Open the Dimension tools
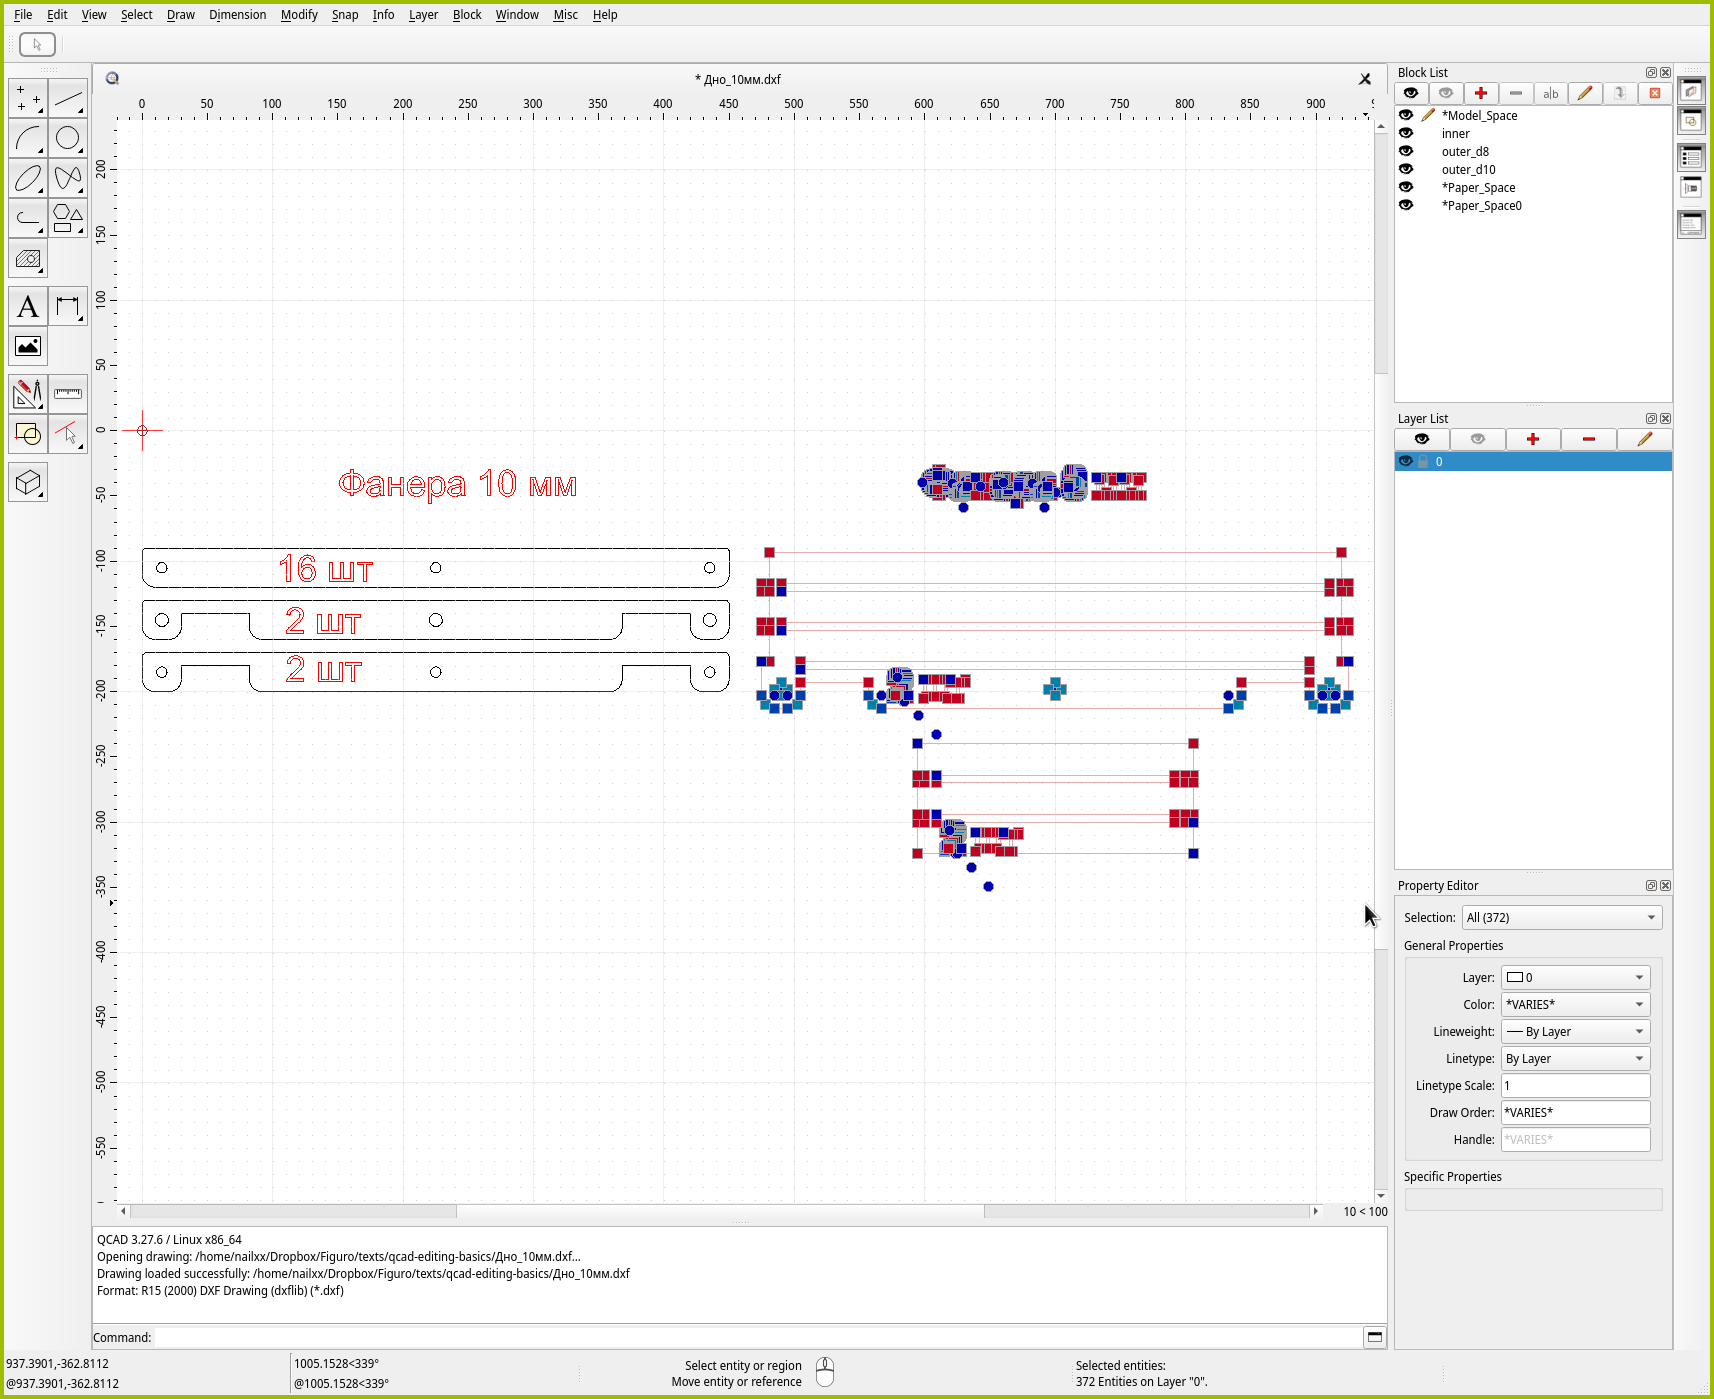 68,307
